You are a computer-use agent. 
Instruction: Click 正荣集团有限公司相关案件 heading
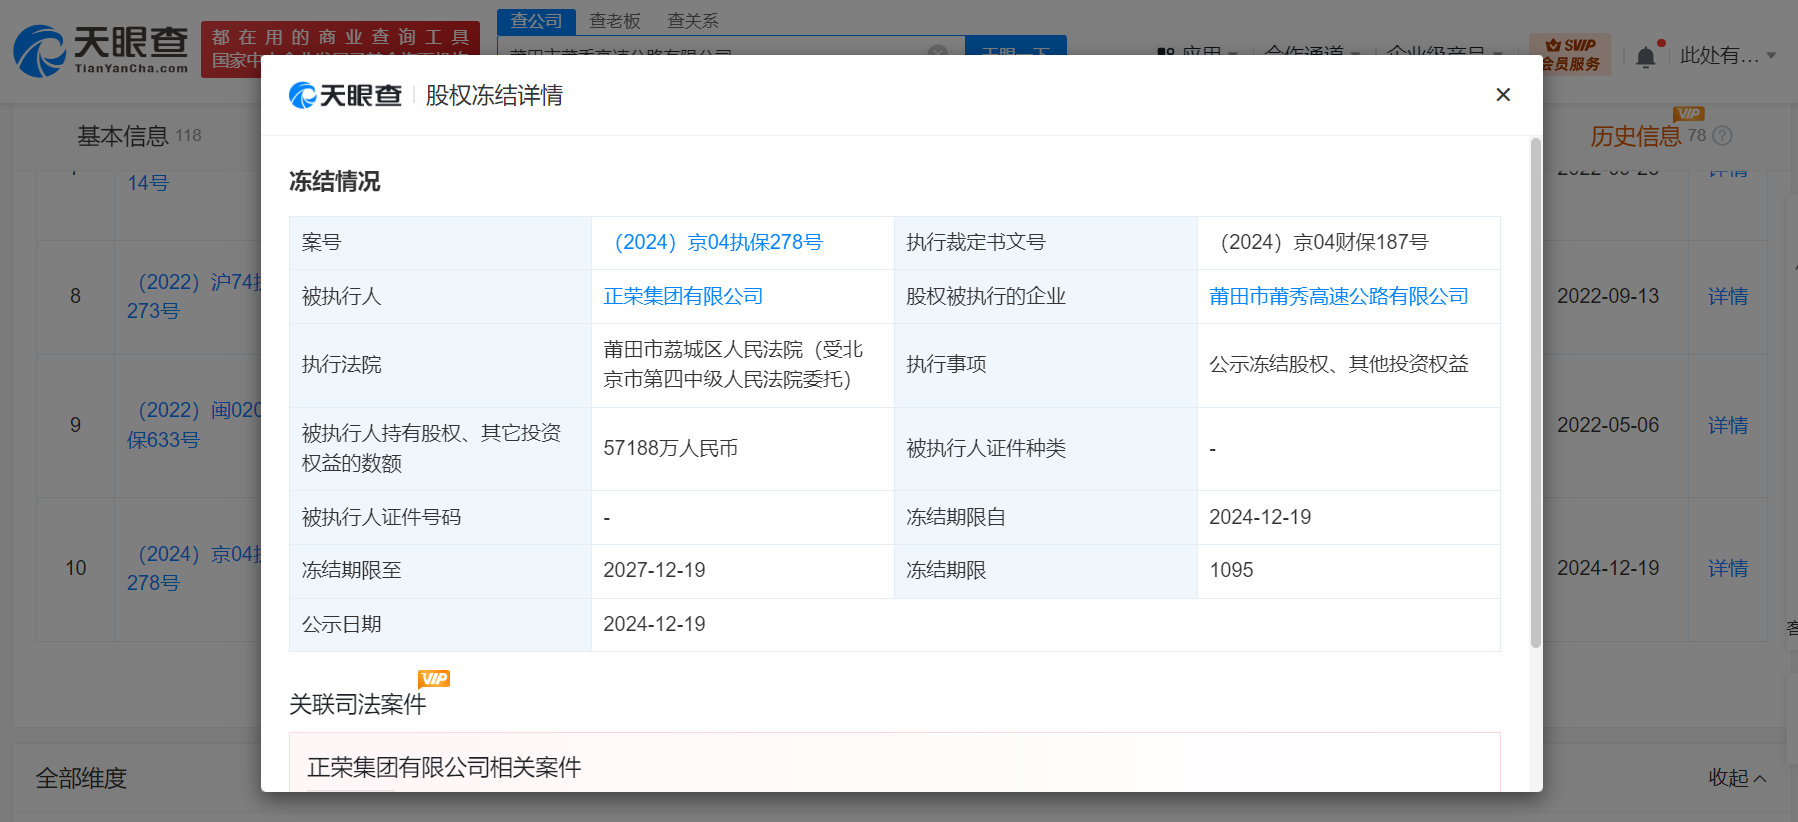coord(444,767)
